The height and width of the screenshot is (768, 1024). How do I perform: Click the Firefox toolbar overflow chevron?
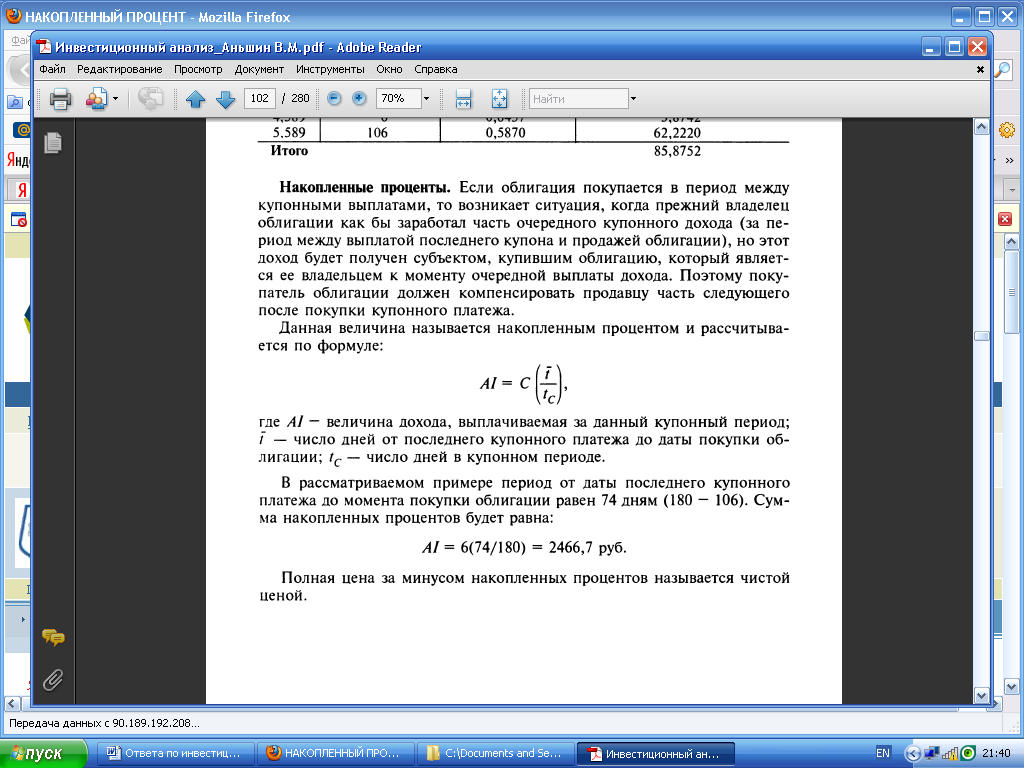coord(1010,161)
